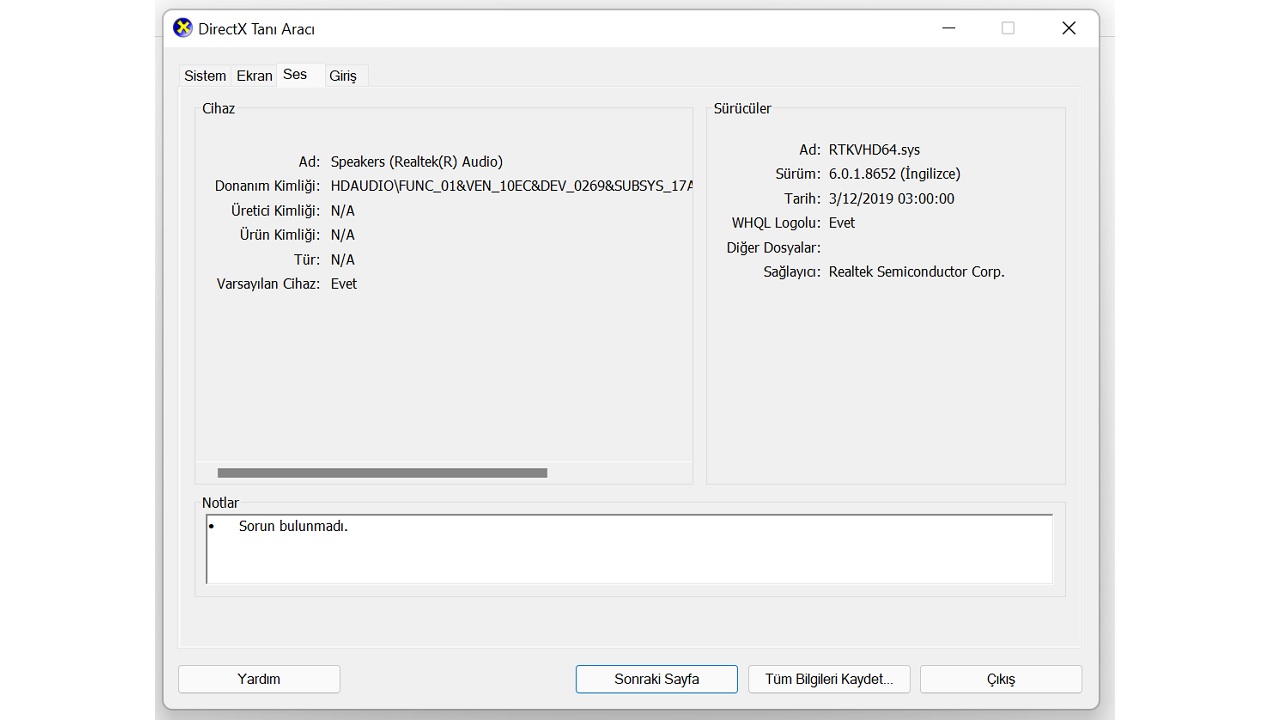Image resolution: width=1280 pixels, height=720 pixels.
Task: Click the N/A value beside Üretici Kimliği
Action: tap(343, 211)
